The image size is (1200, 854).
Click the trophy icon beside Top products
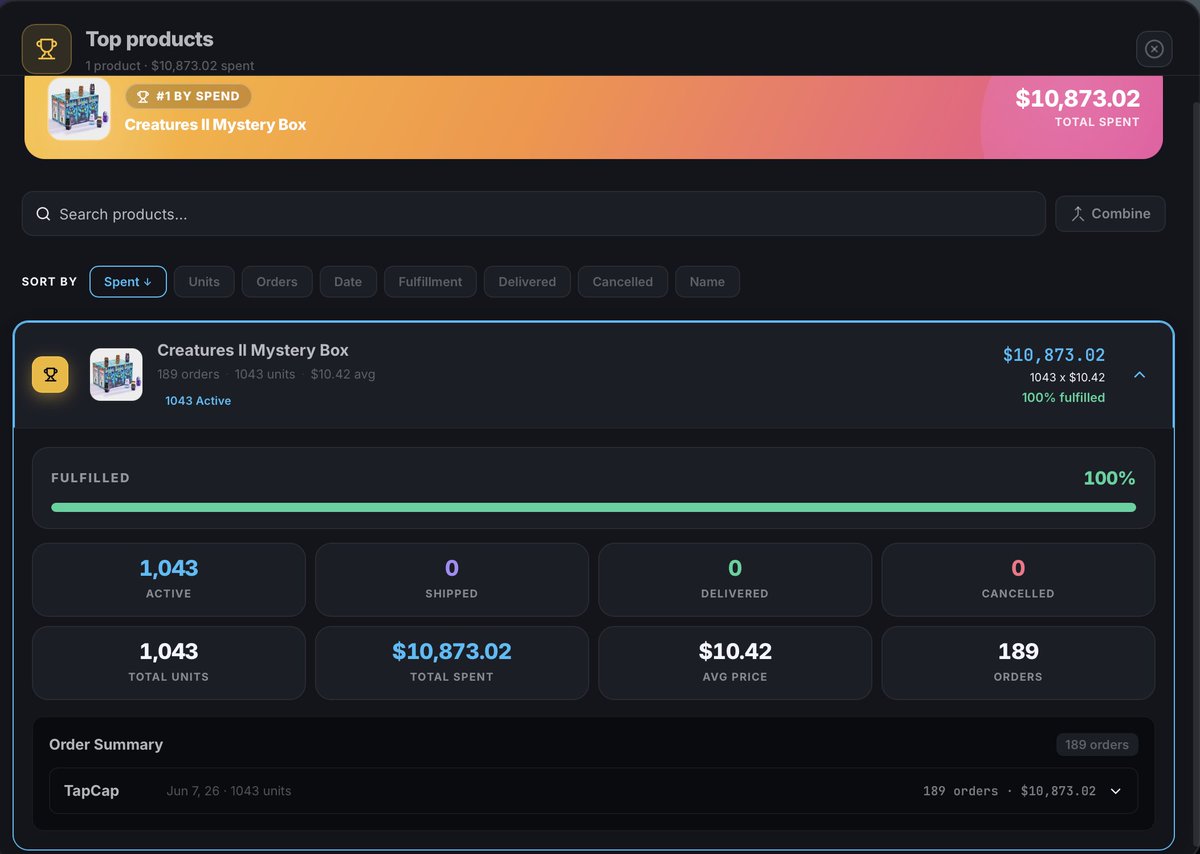[47, 49]
